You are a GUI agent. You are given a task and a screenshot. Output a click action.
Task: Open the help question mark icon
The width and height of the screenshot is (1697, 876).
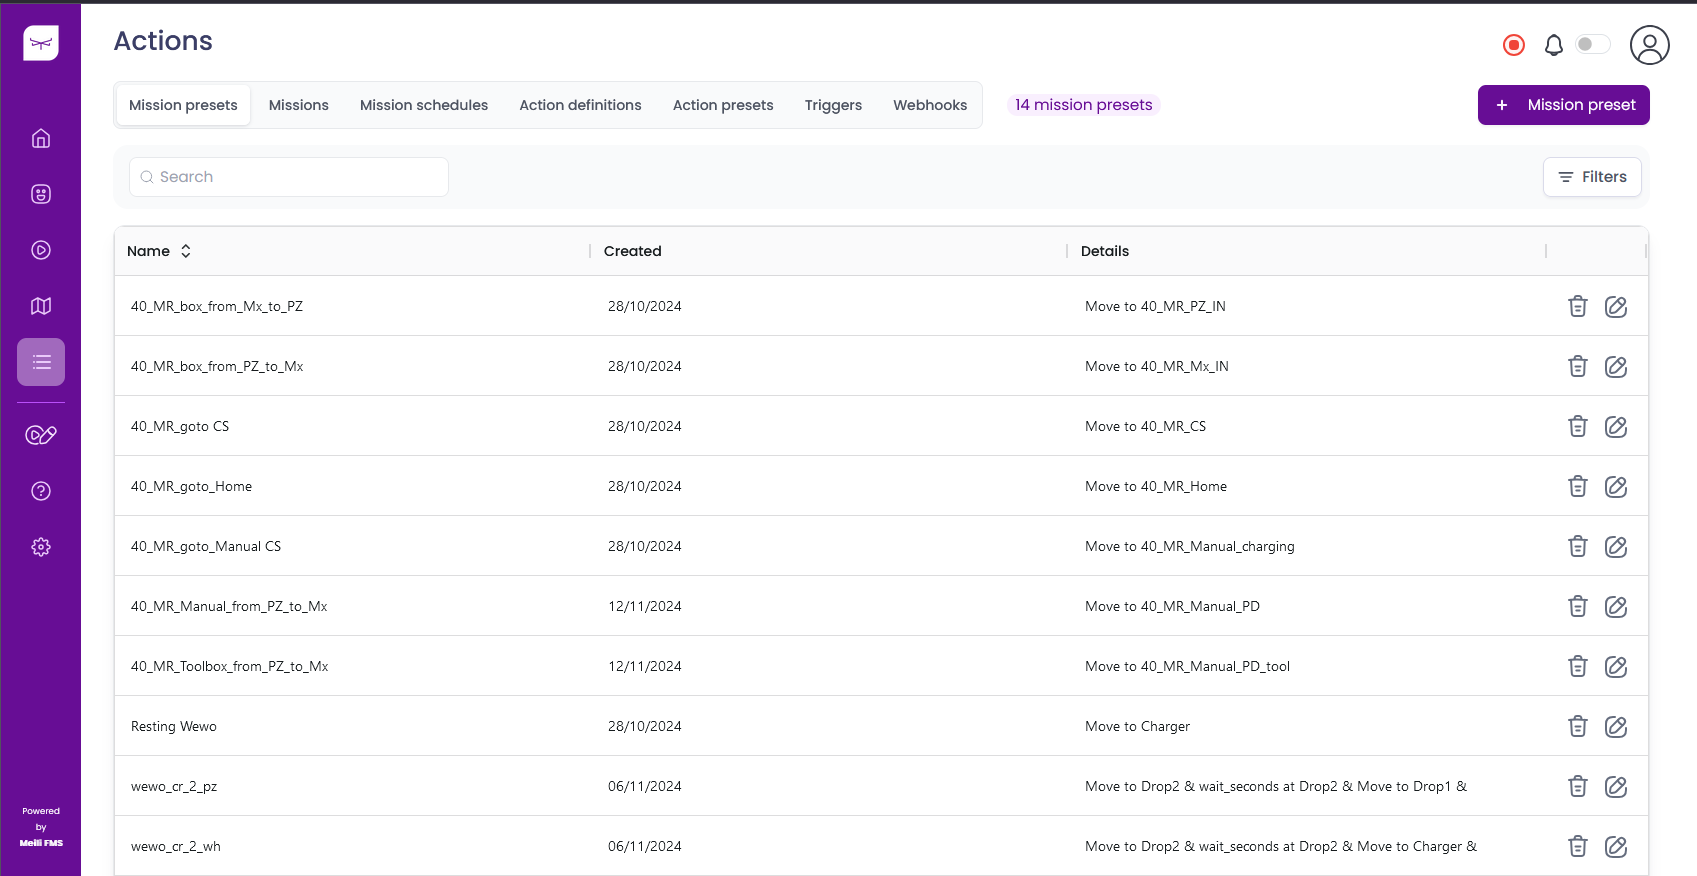pyautogui.click(x=41, y=491)
